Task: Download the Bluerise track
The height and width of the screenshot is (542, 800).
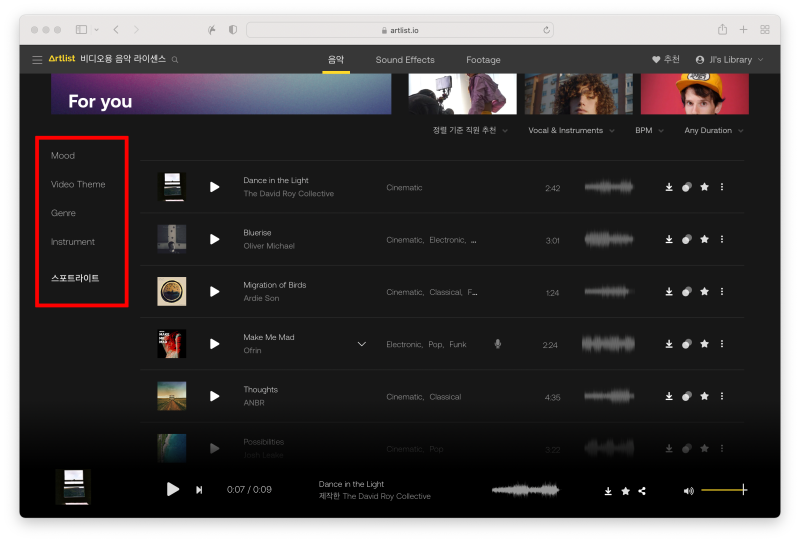Action: coord(669,239)
